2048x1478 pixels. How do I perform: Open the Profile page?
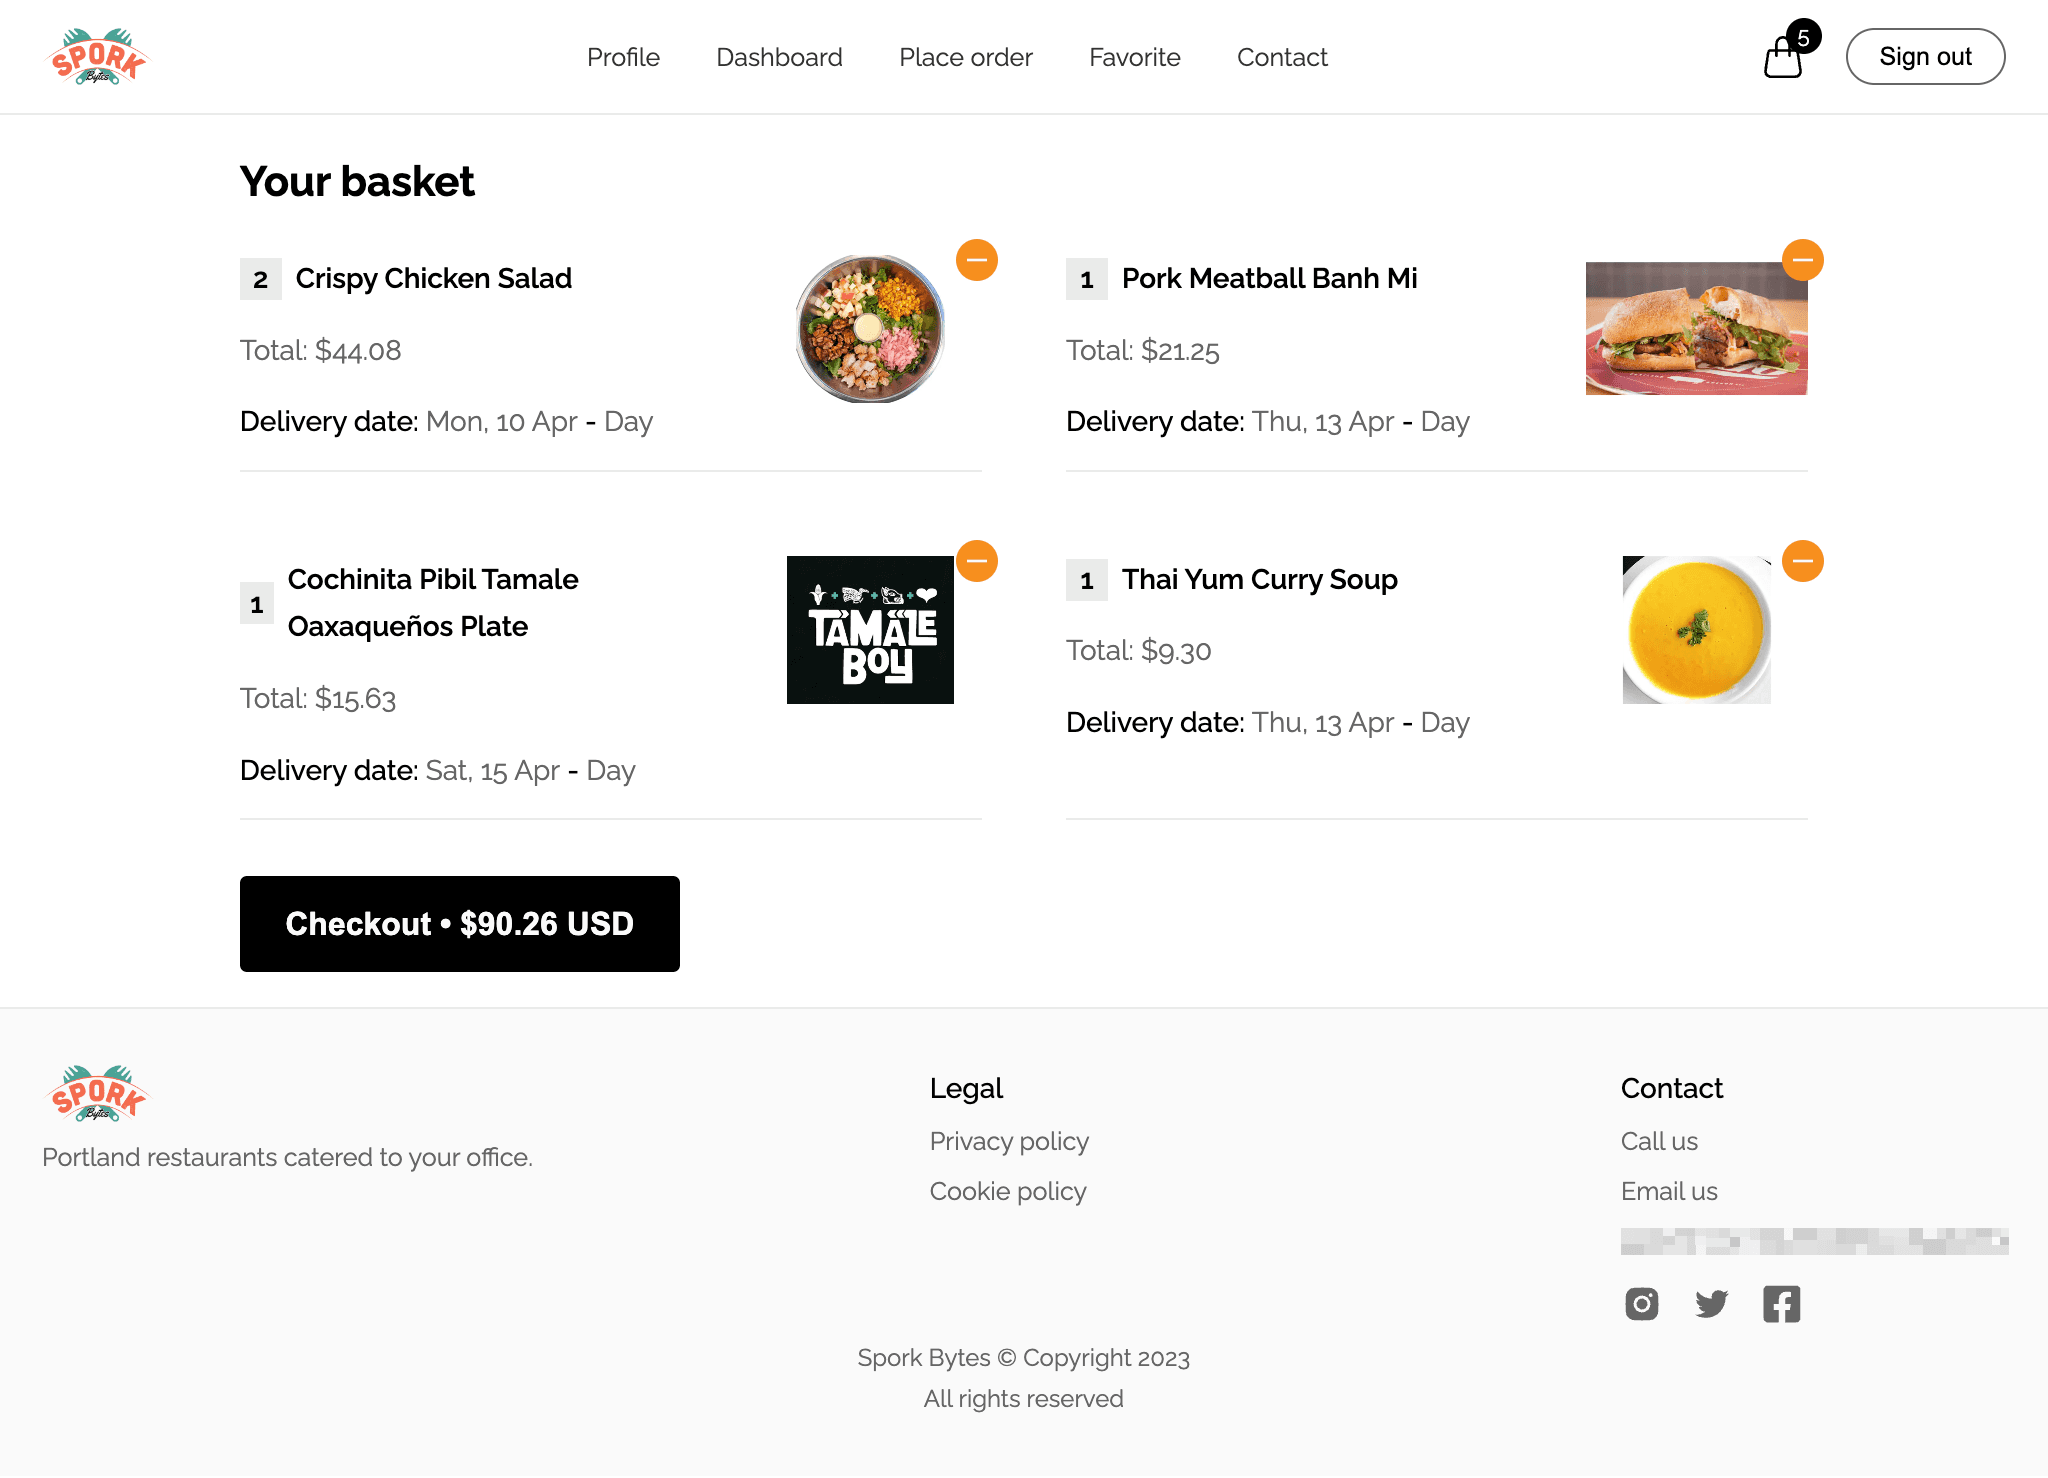623,57
